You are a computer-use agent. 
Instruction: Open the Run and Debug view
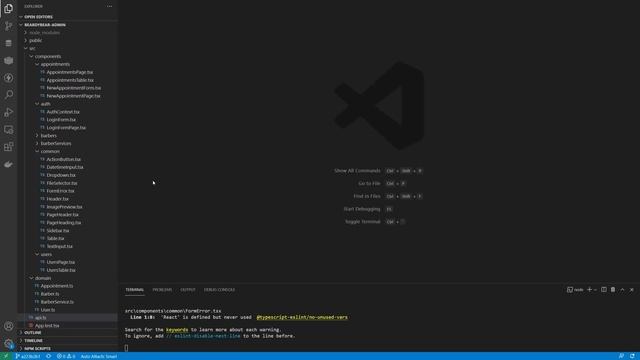(x=9, y=112)
